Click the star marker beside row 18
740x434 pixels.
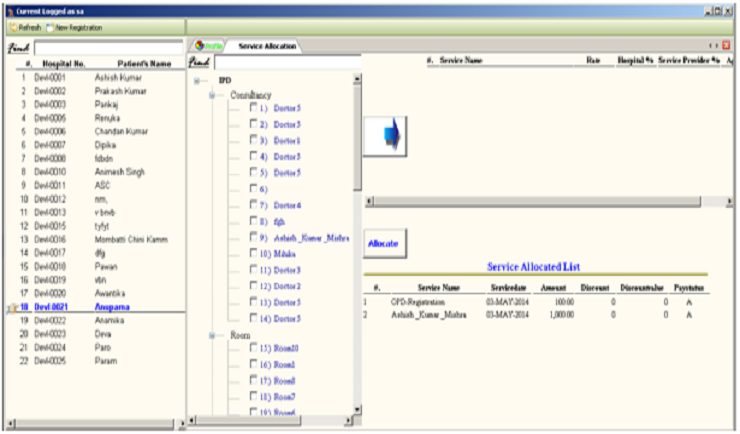pyautogui.click(x=12, y=308)
